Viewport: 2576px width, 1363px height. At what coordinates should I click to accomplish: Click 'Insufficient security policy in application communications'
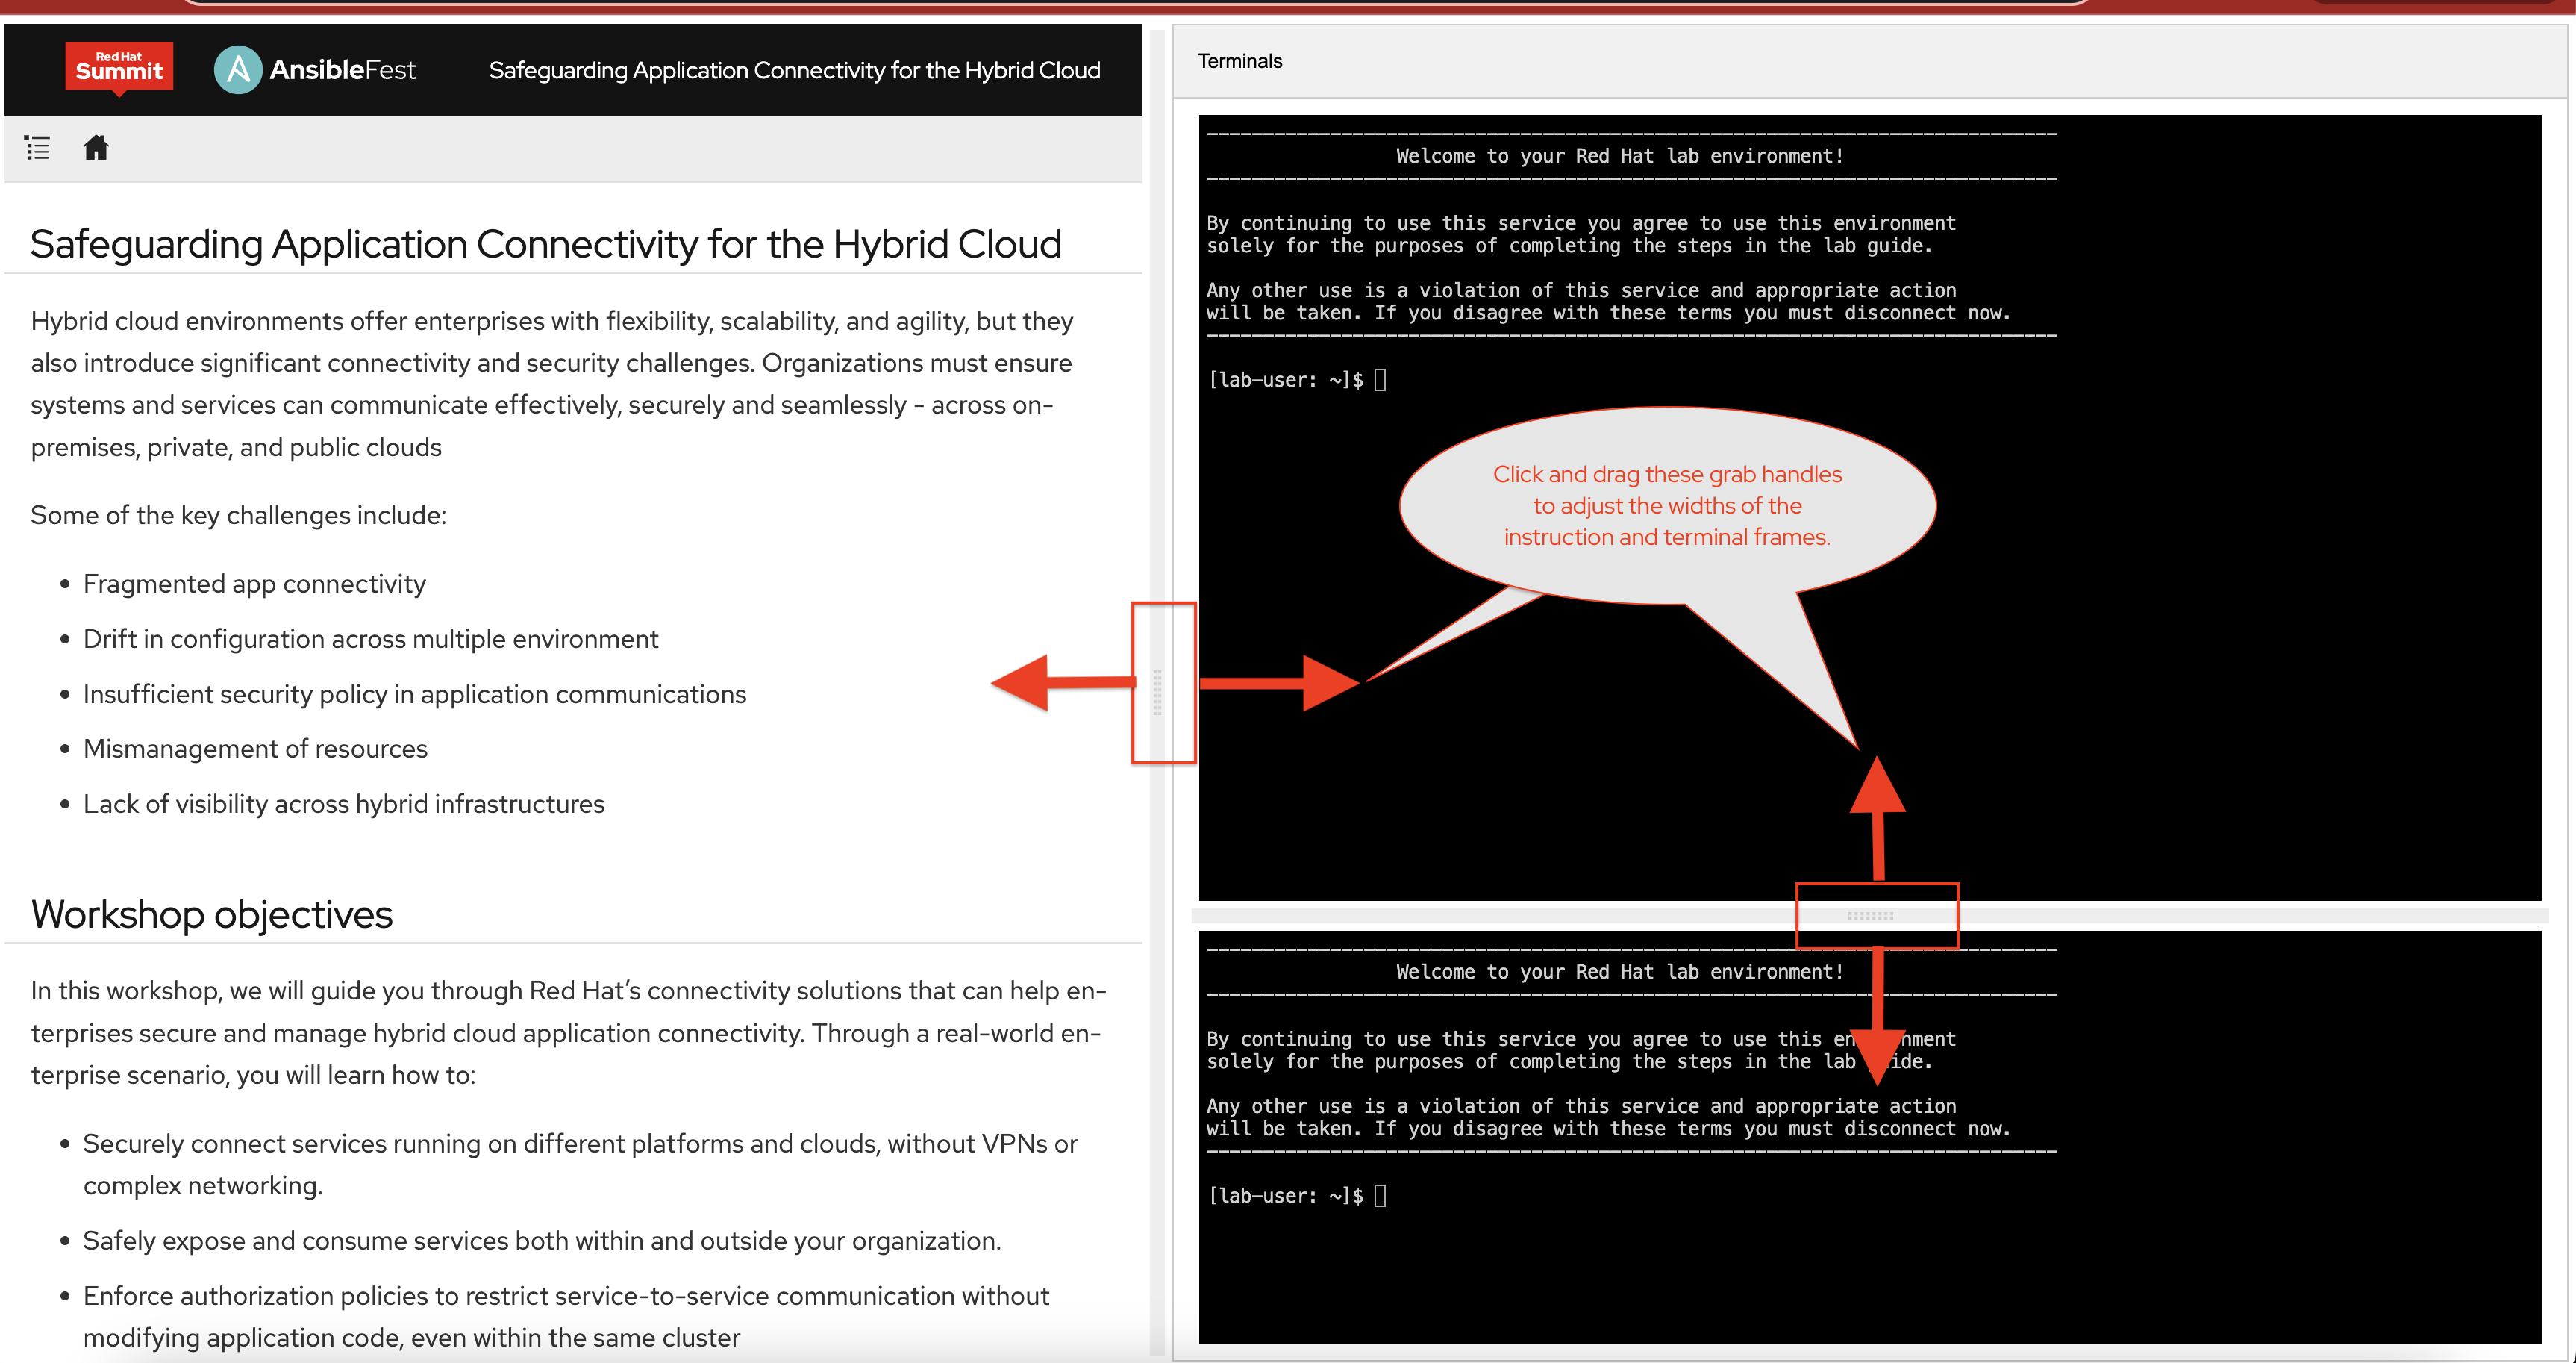tap(414, 694)
